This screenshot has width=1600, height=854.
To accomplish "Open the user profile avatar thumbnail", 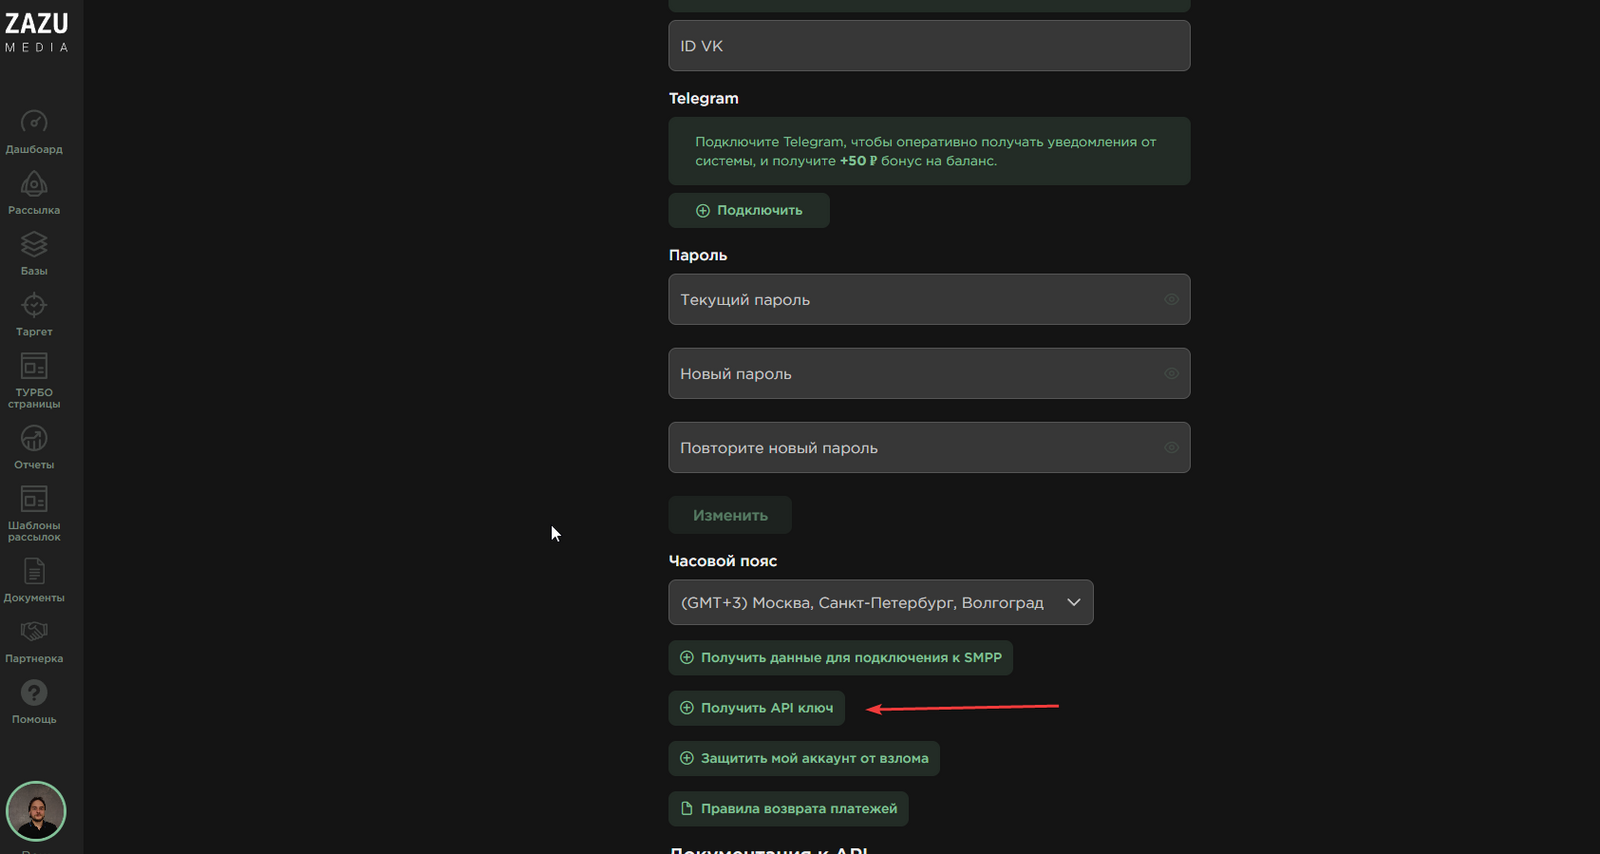I will click(36, 811).
